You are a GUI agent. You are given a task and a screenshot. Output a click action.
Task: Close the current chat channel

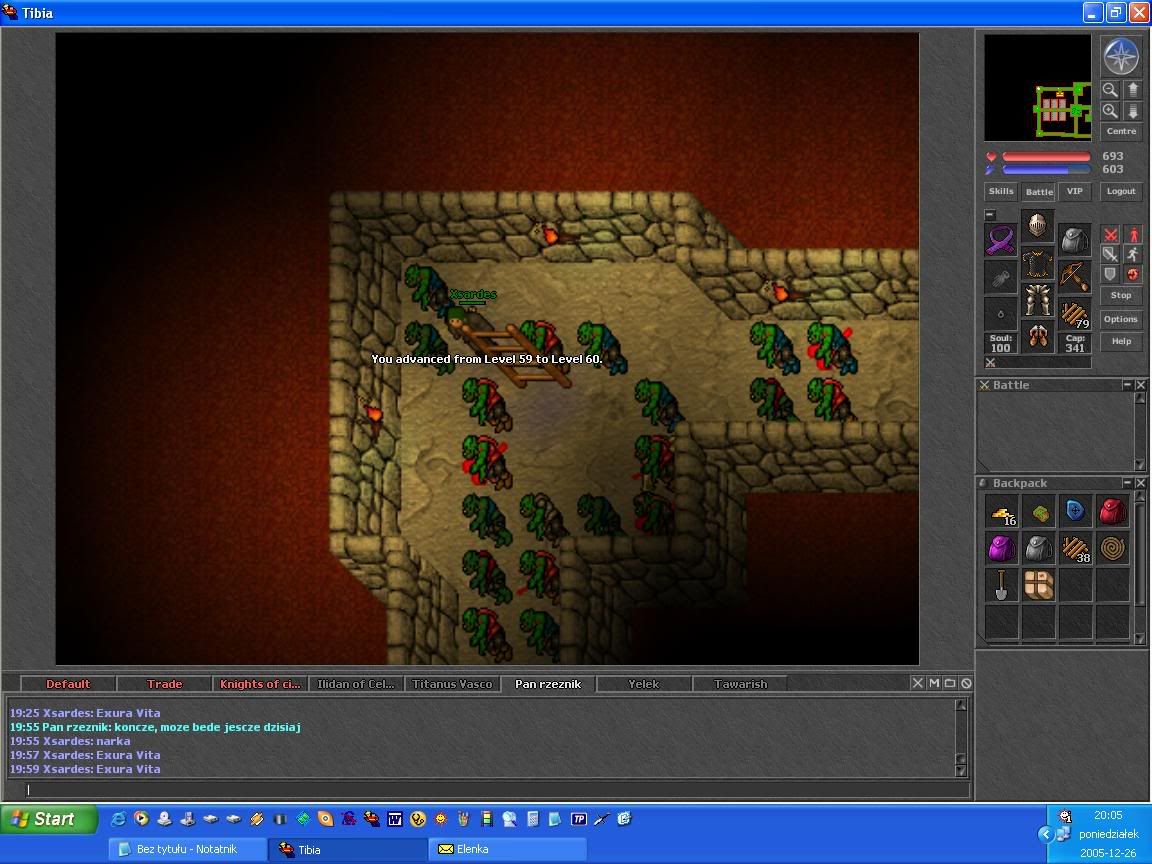tap(918, 683)
